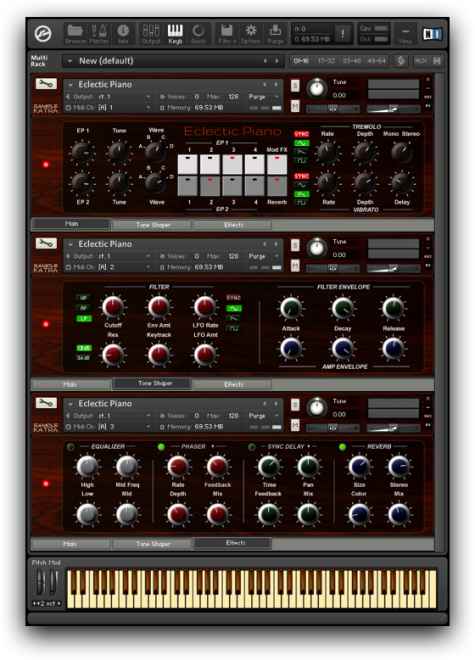
Task: Remove the channel 1 Eclectic Piano via X
Action: [x=428, y=79]
